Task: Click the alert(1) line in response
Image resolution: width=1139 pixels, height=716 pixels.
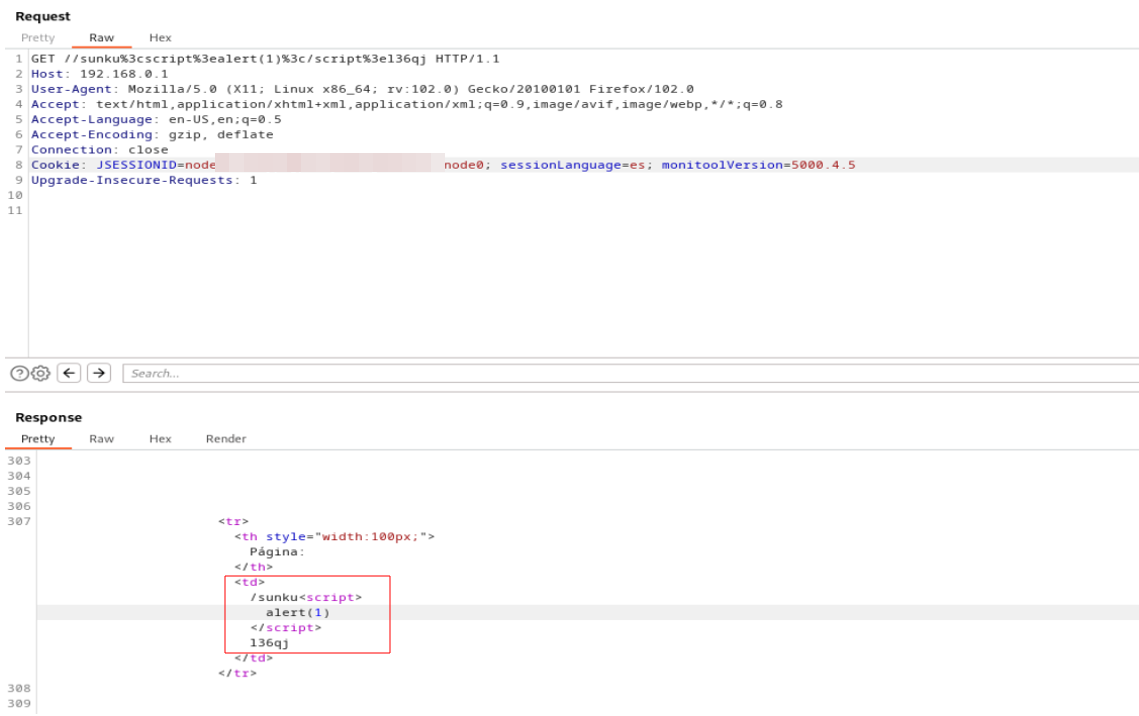Action: (298, 613)
